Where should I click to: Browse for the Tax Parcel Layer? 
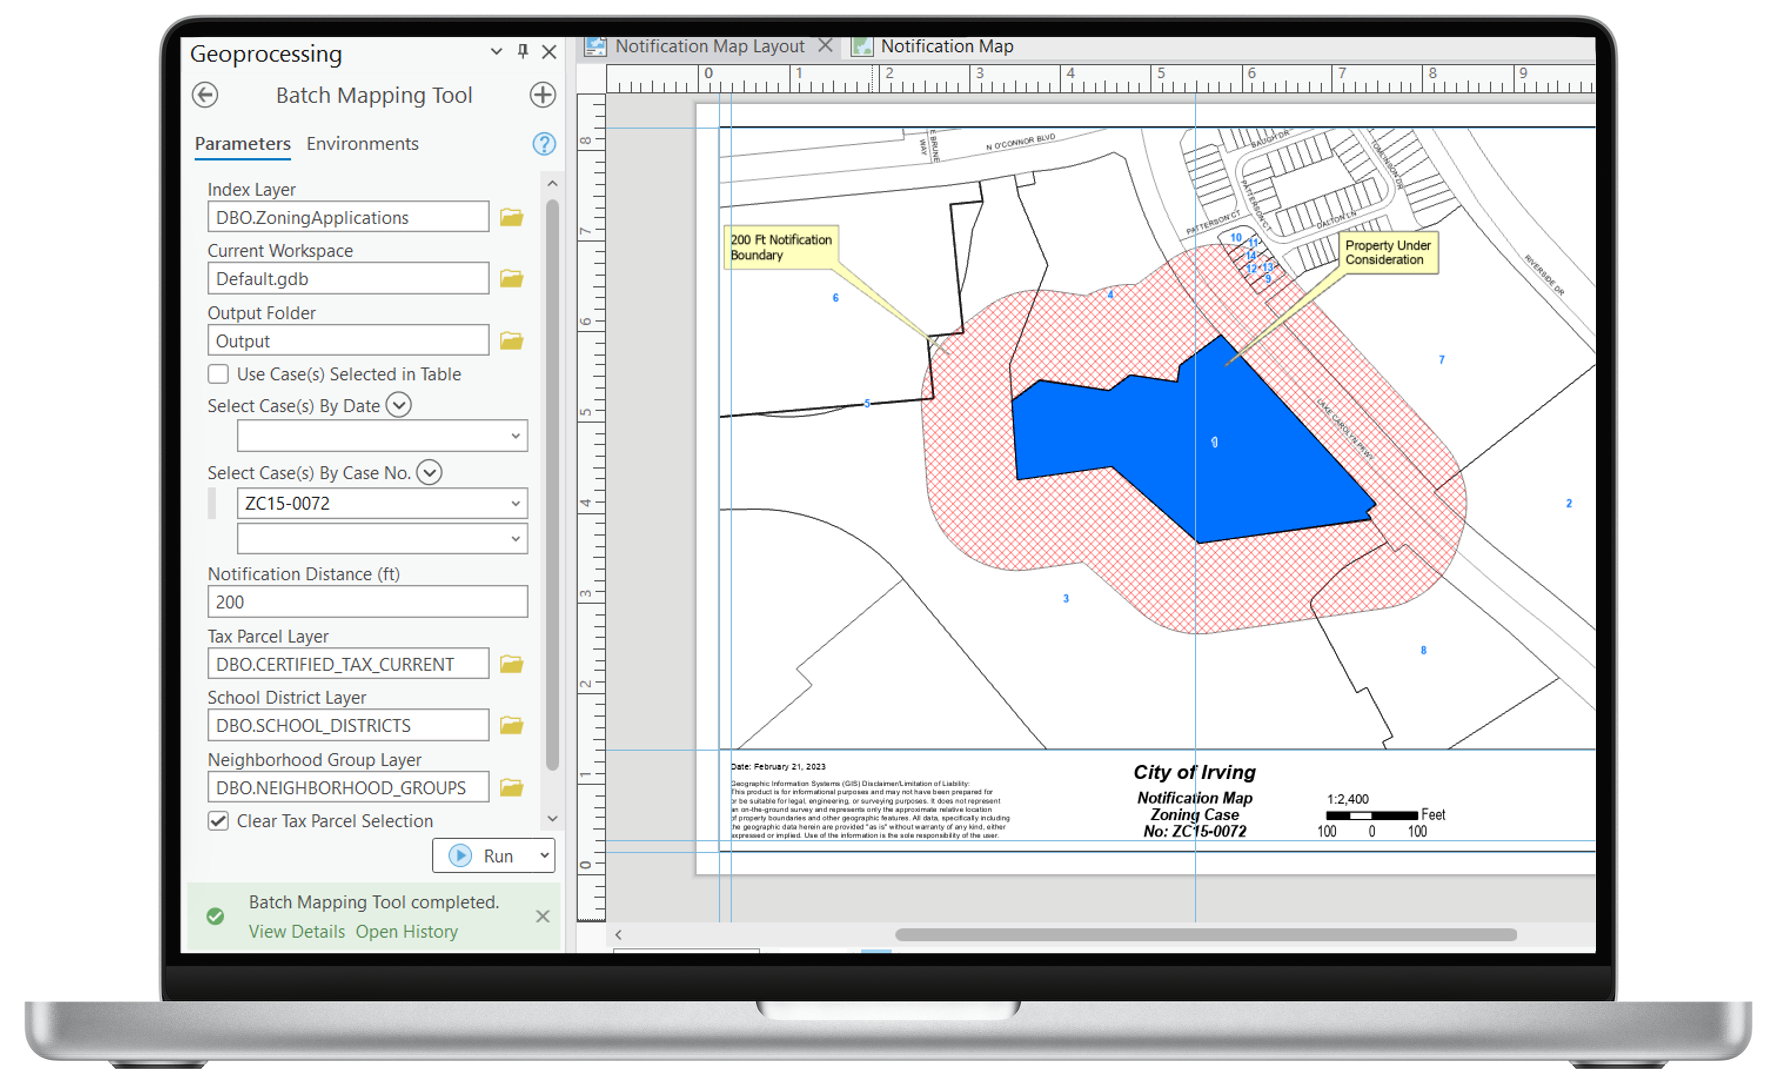[511, 663]
